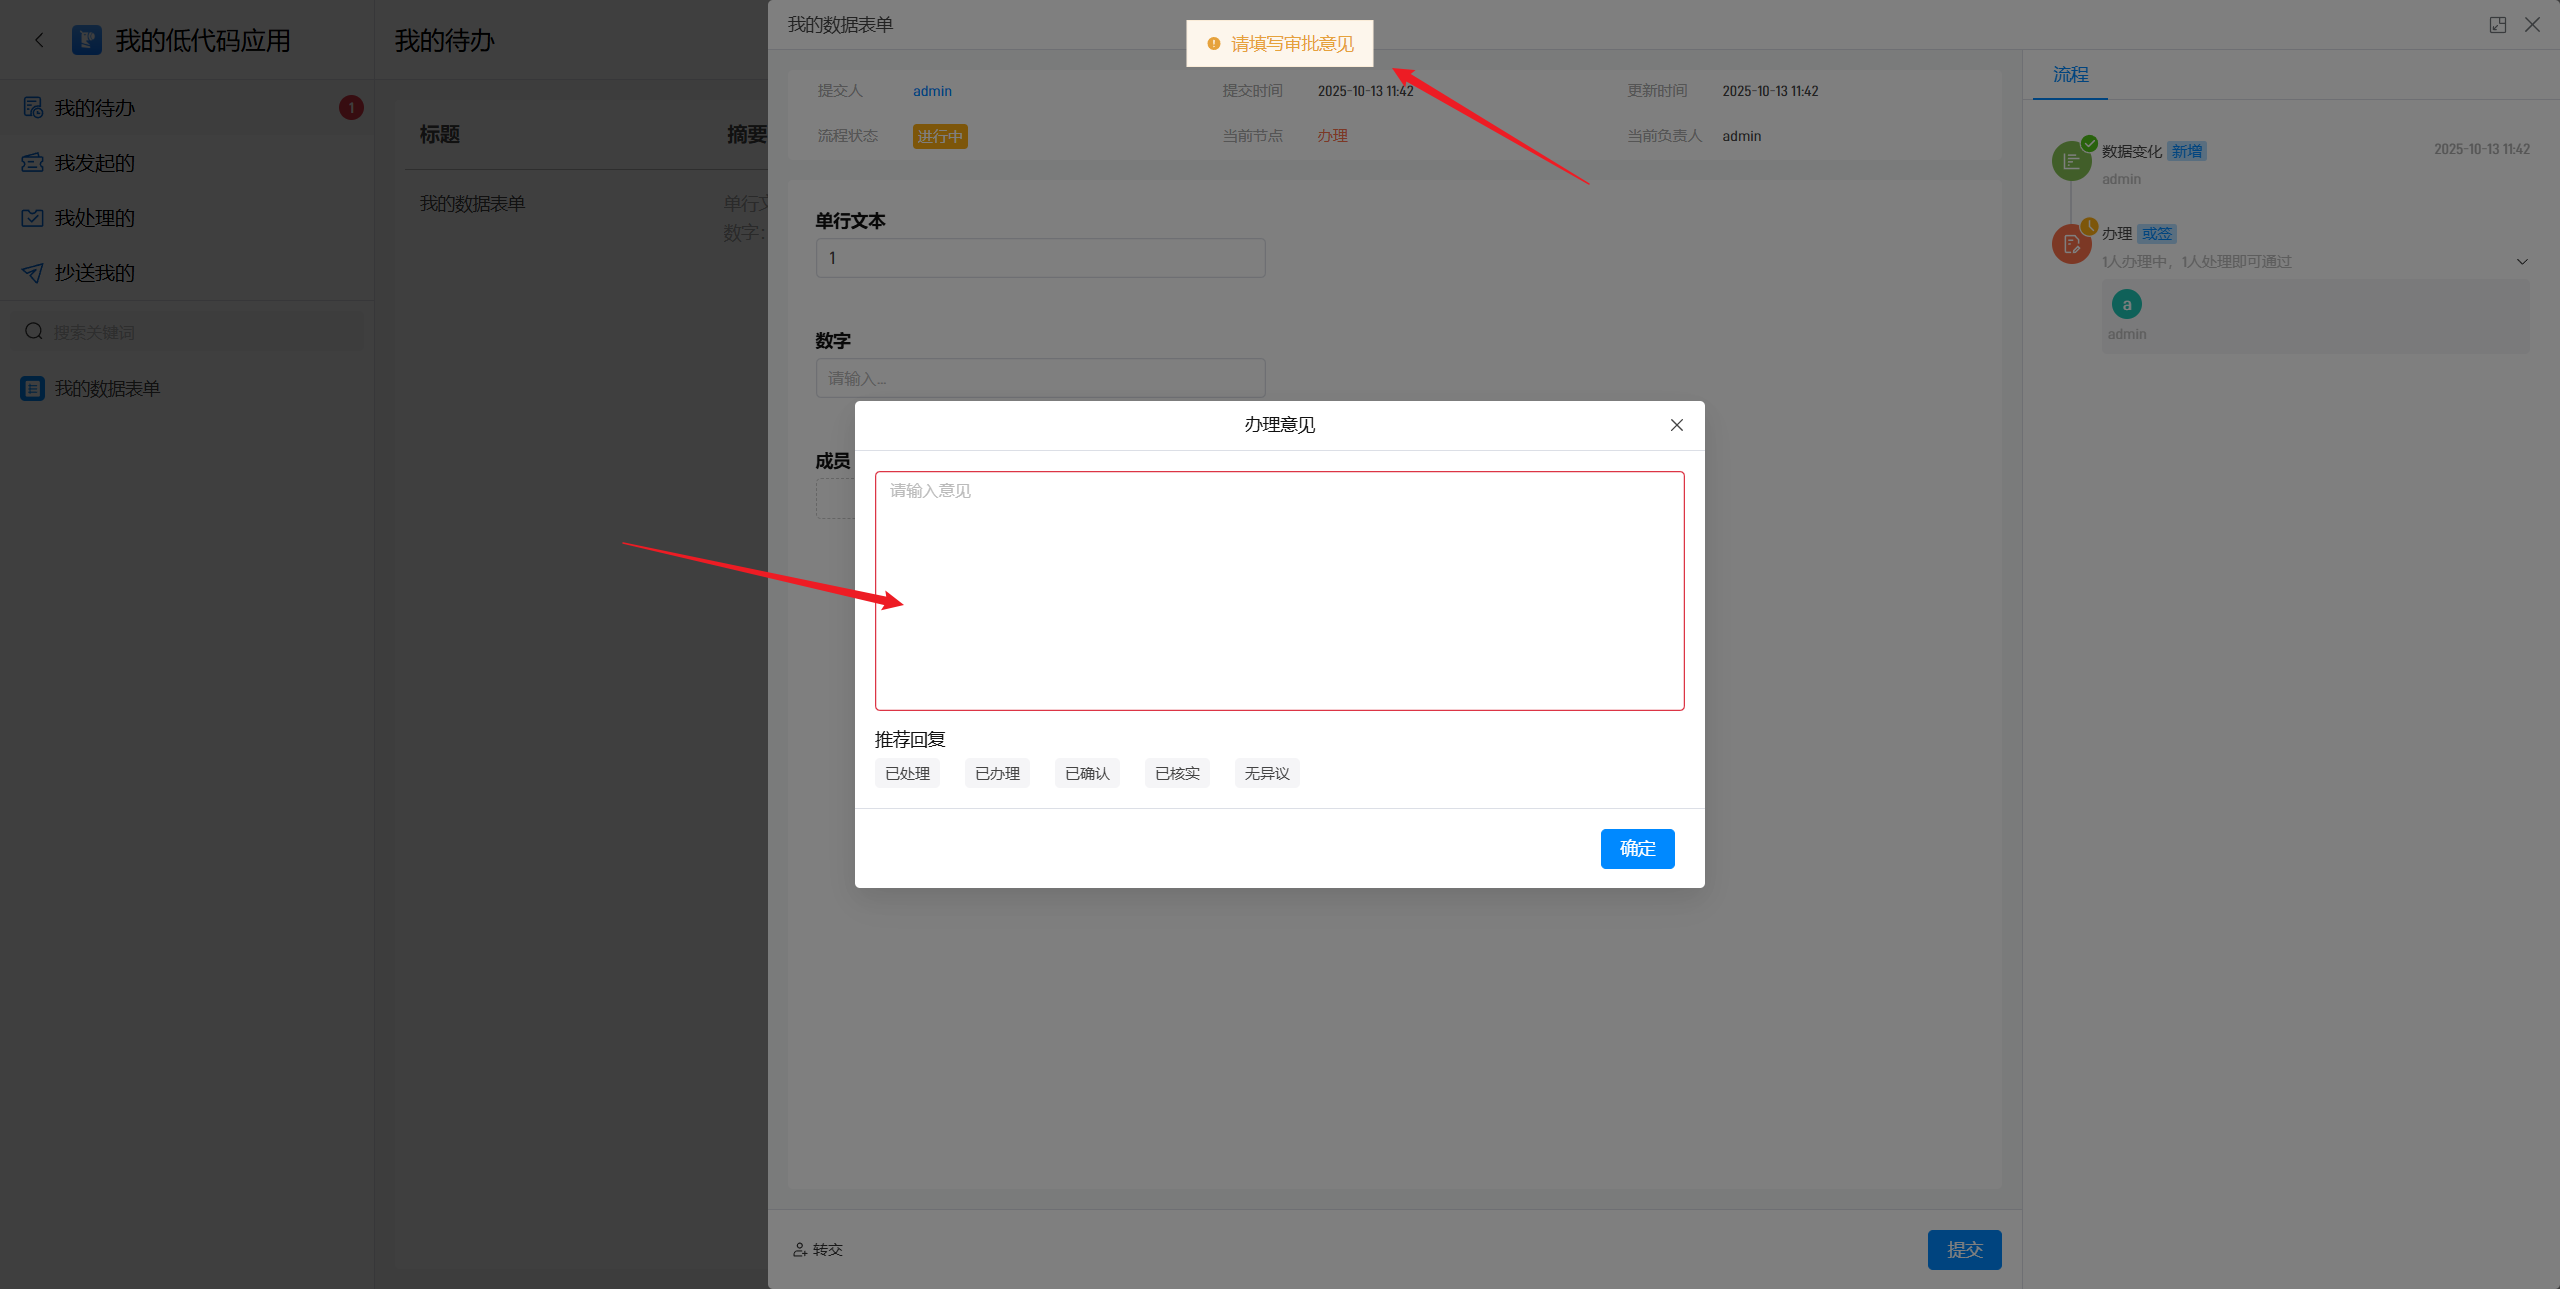
Task: Open 我的待办 in the sidebar
Action: 94,108
